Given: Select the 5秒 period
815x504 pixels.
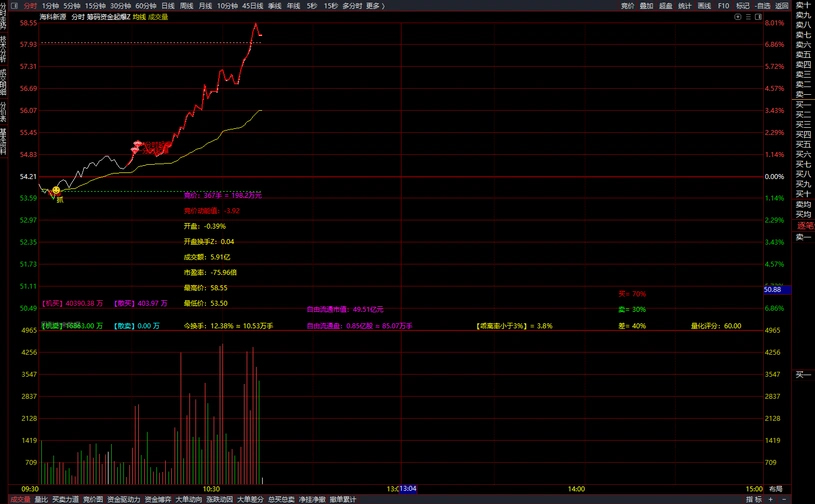Looking at the screenshot, I should 312,6.
